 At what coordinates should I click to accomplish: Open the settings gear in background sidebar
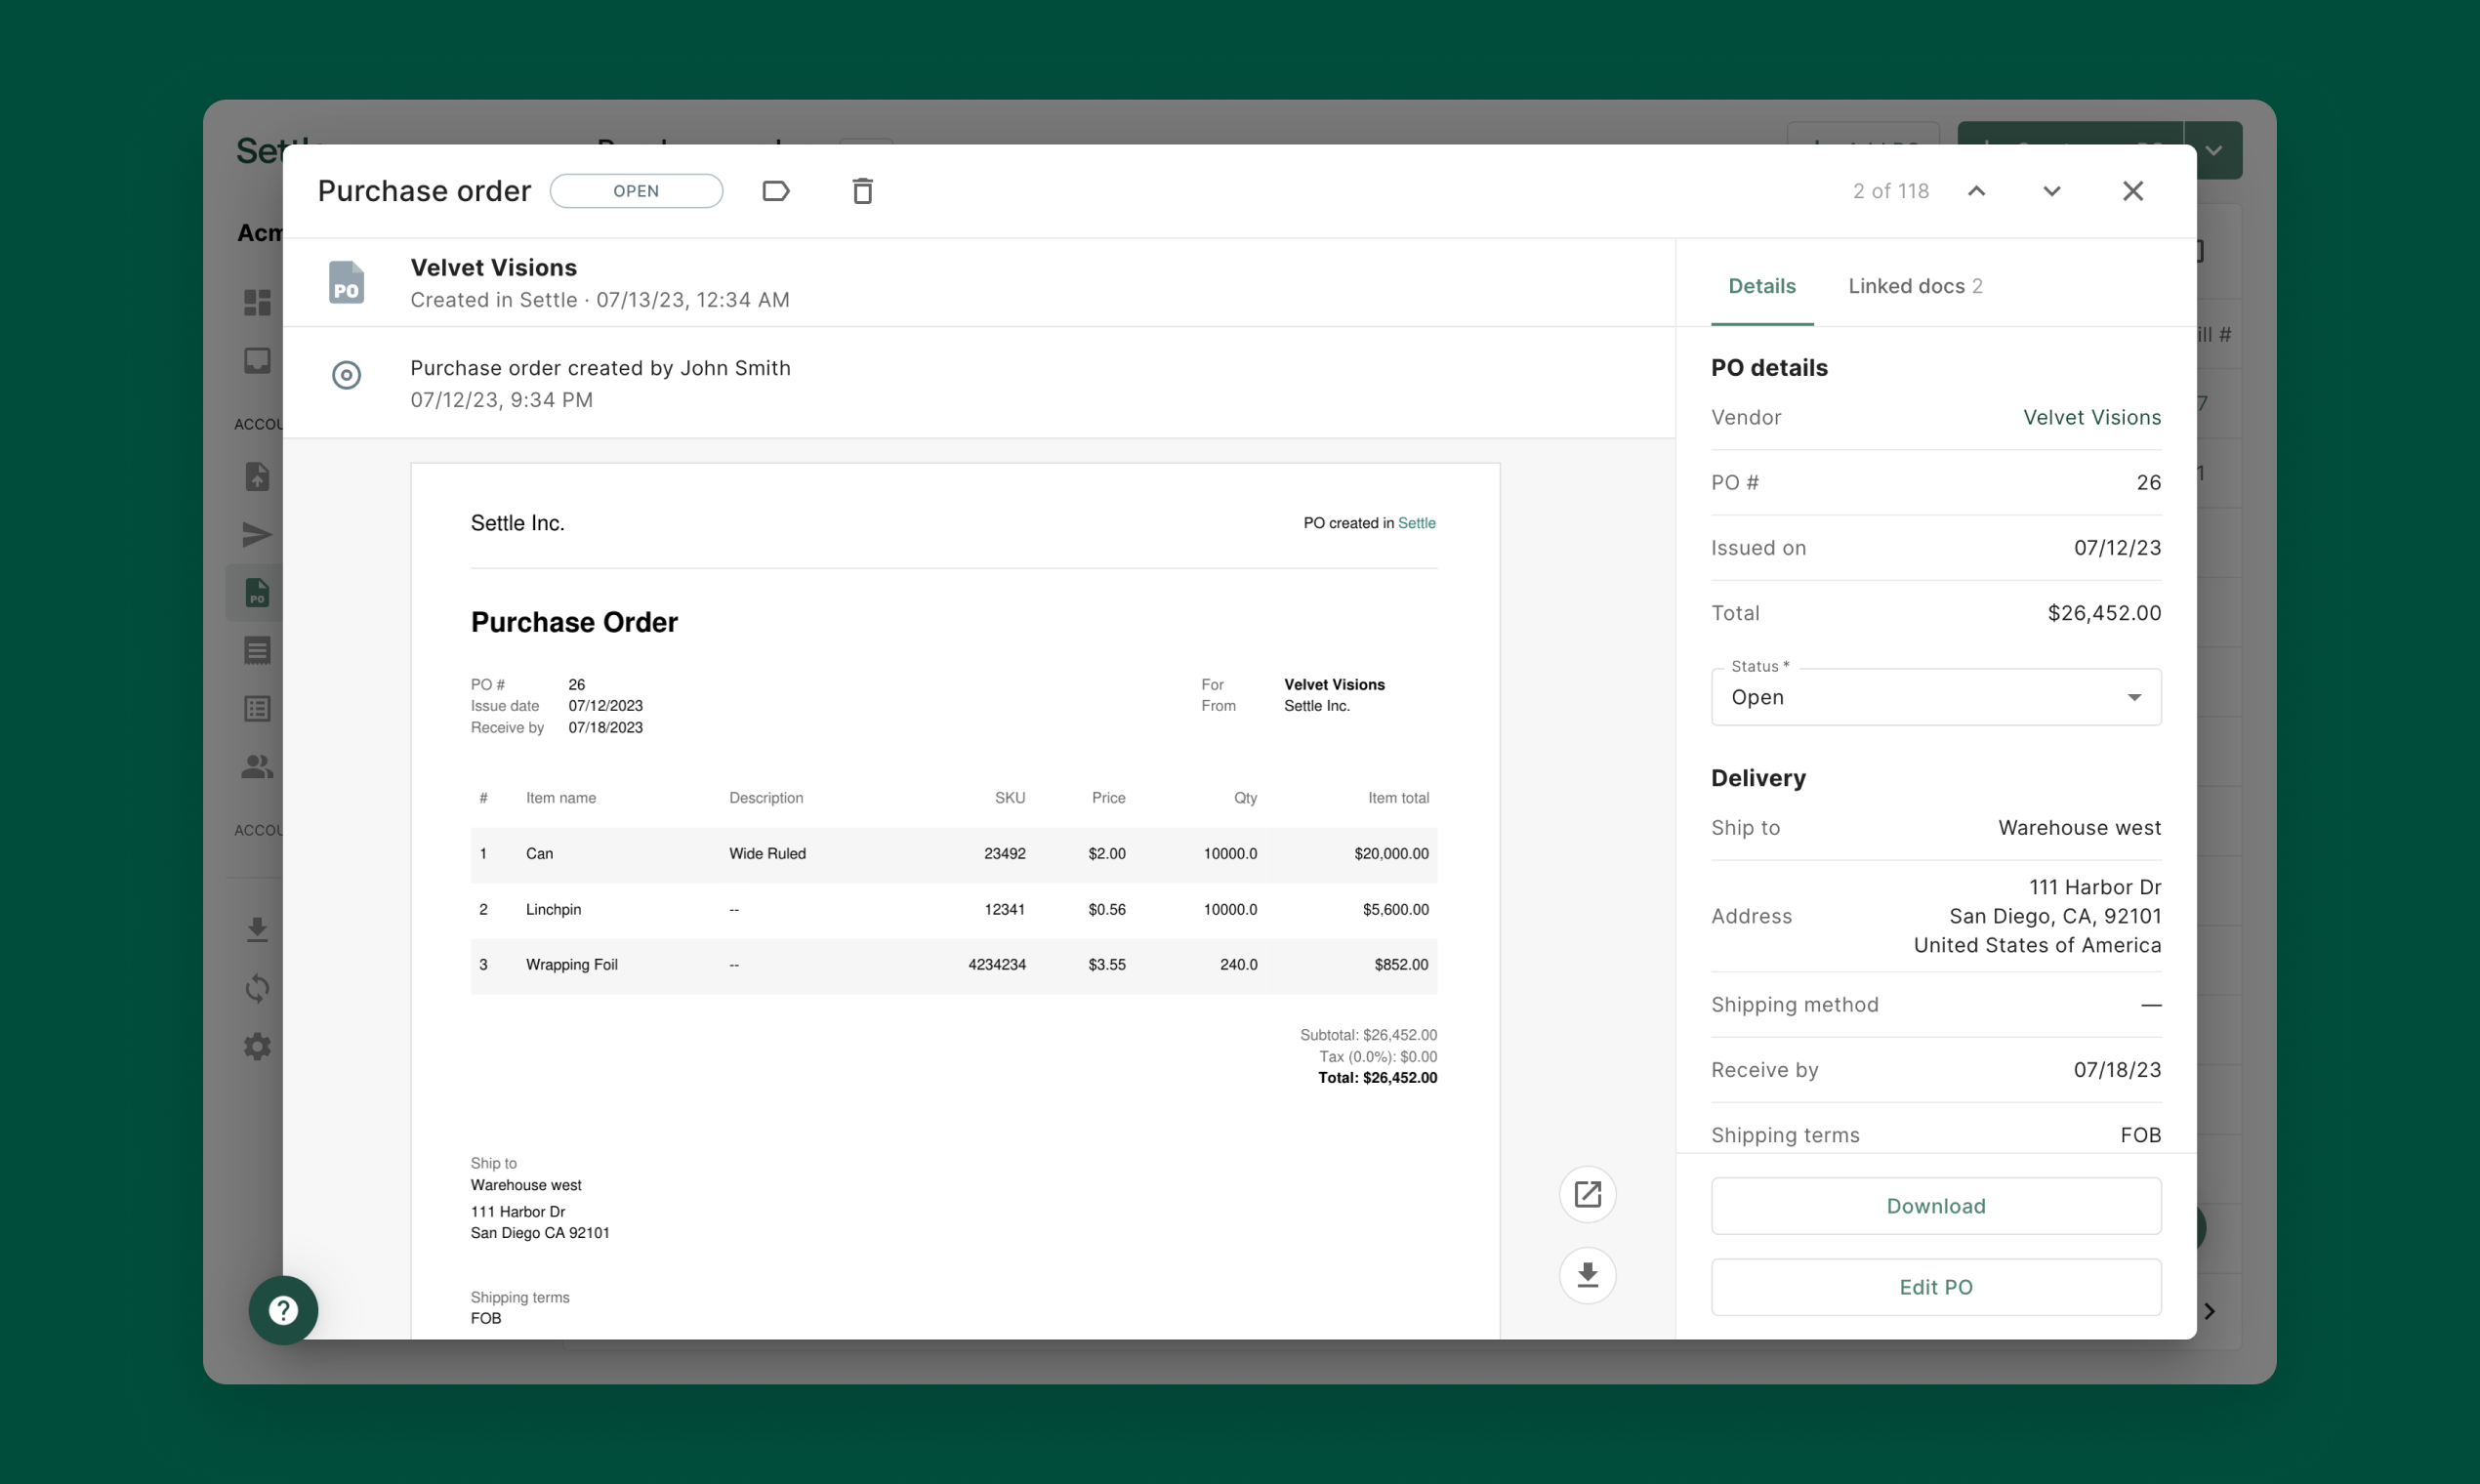[x=257, y=1046]
